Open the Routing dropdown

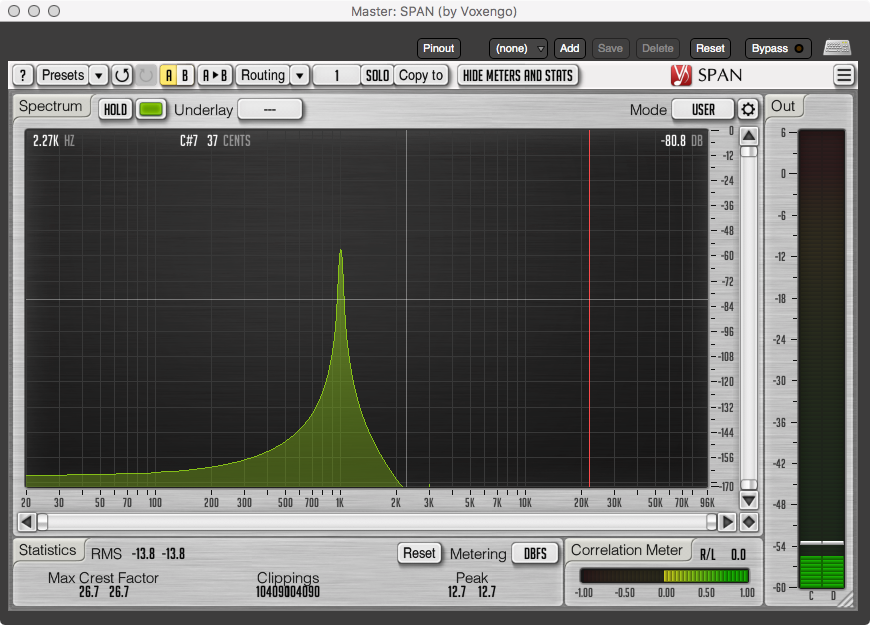pos(299,75)
